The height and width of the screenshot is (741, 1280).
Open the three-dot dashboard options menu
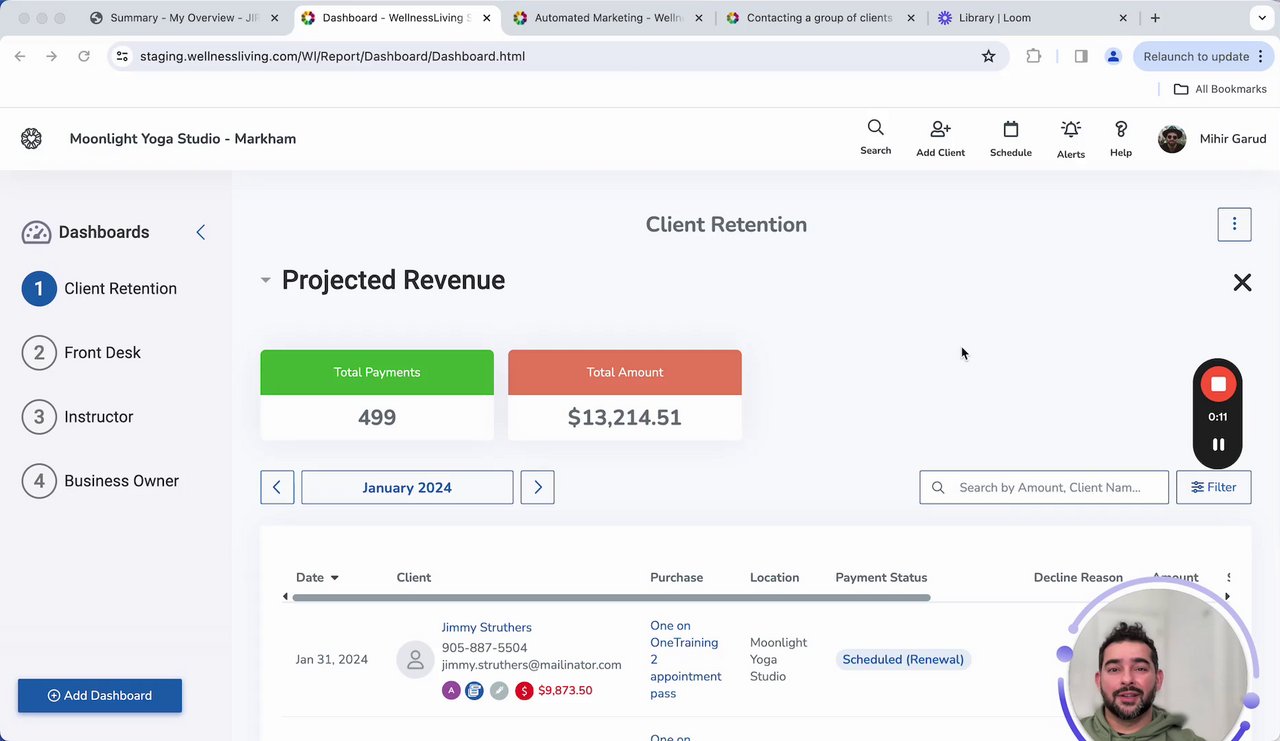coord(1234,224)
